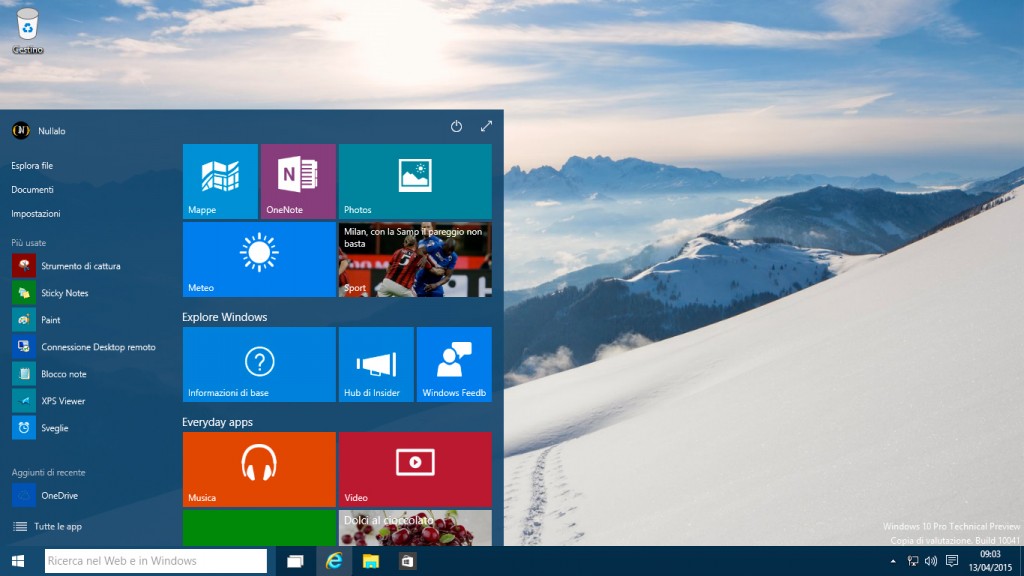
Task: Open Informazioni di base tile
Action: click(x=259, y=364)
